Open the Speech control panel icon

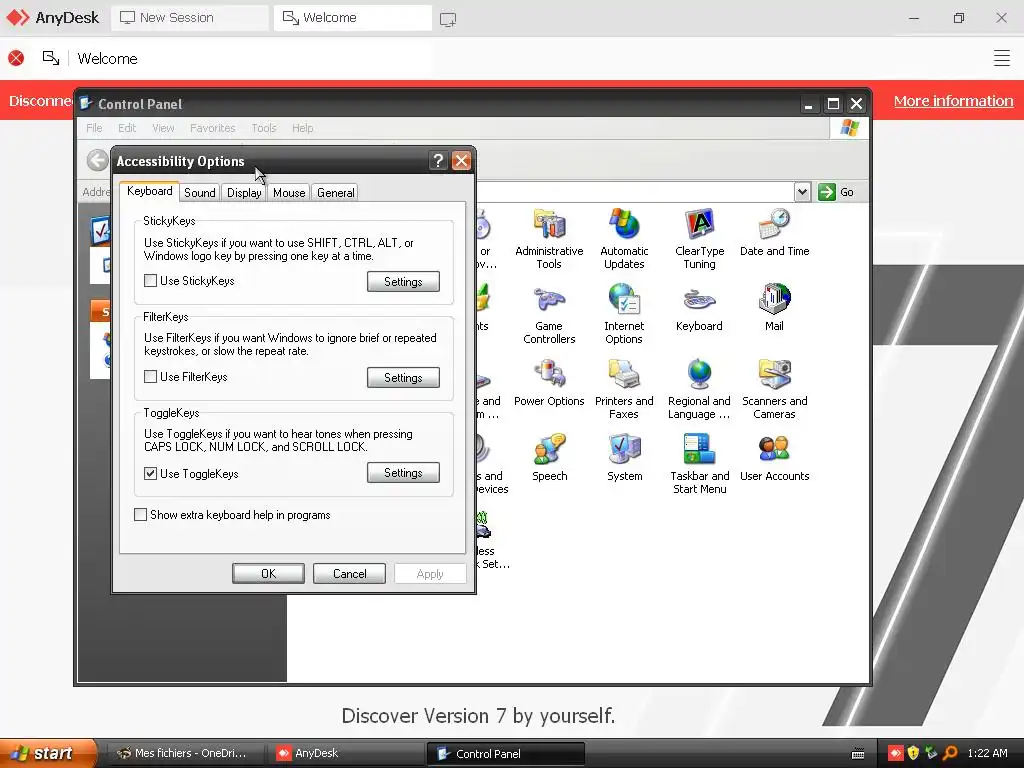[549, 458]
